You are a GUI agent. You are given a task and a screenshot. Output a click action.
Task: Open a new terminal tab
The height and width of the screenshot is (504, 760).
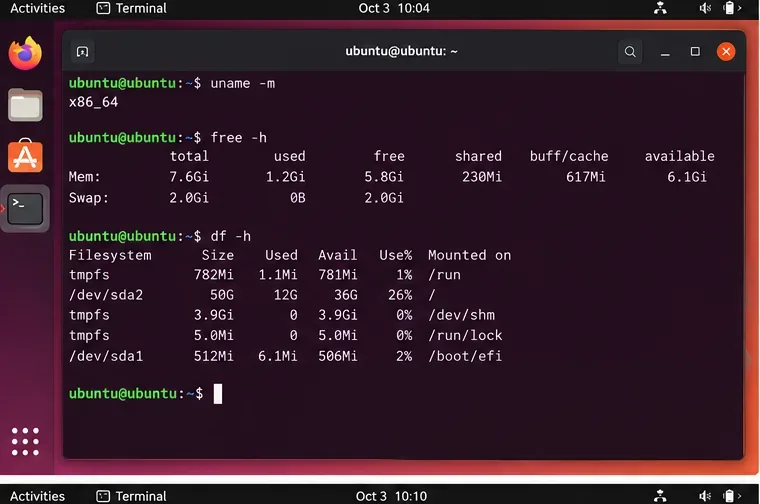click(x=82, y=51)
